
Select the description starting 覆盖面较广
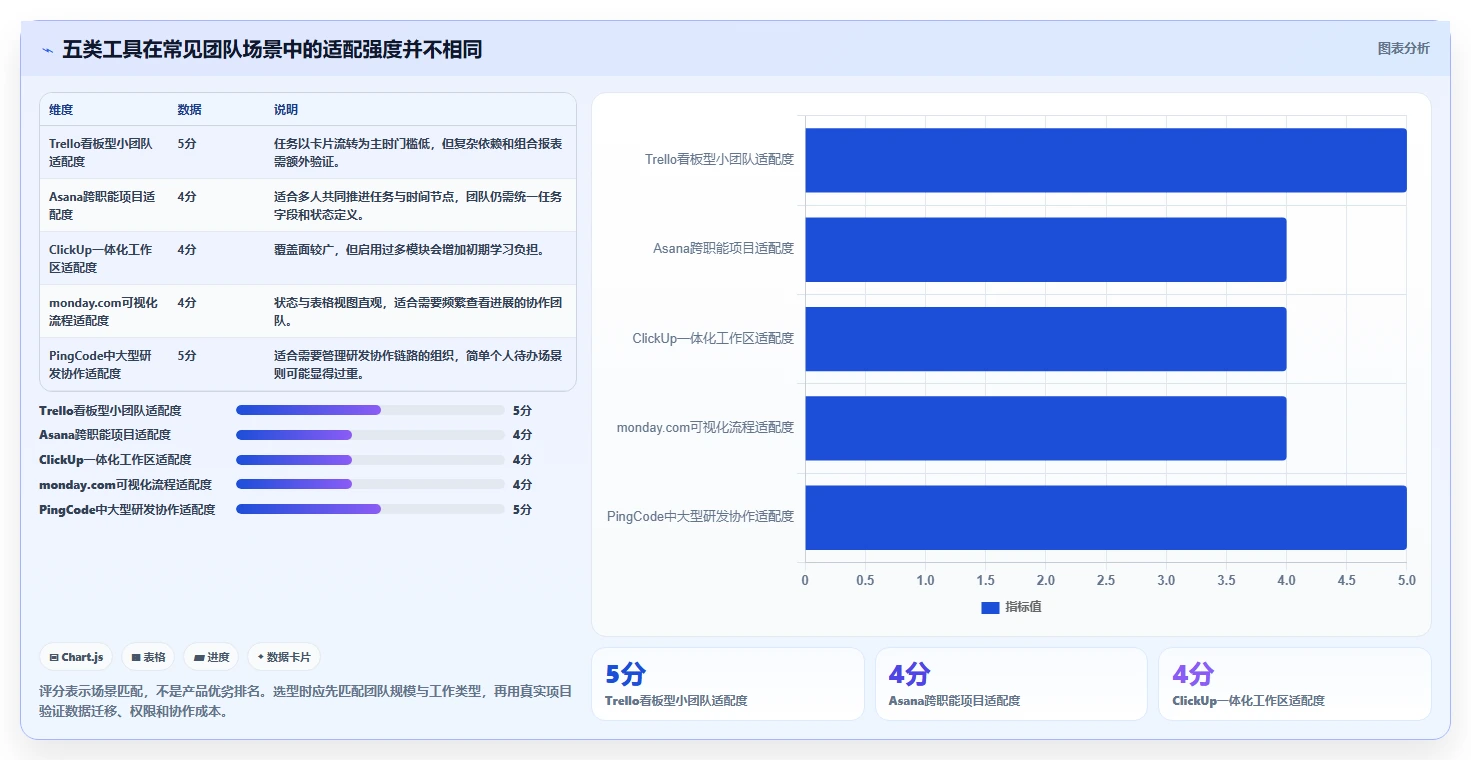point(409,250)
